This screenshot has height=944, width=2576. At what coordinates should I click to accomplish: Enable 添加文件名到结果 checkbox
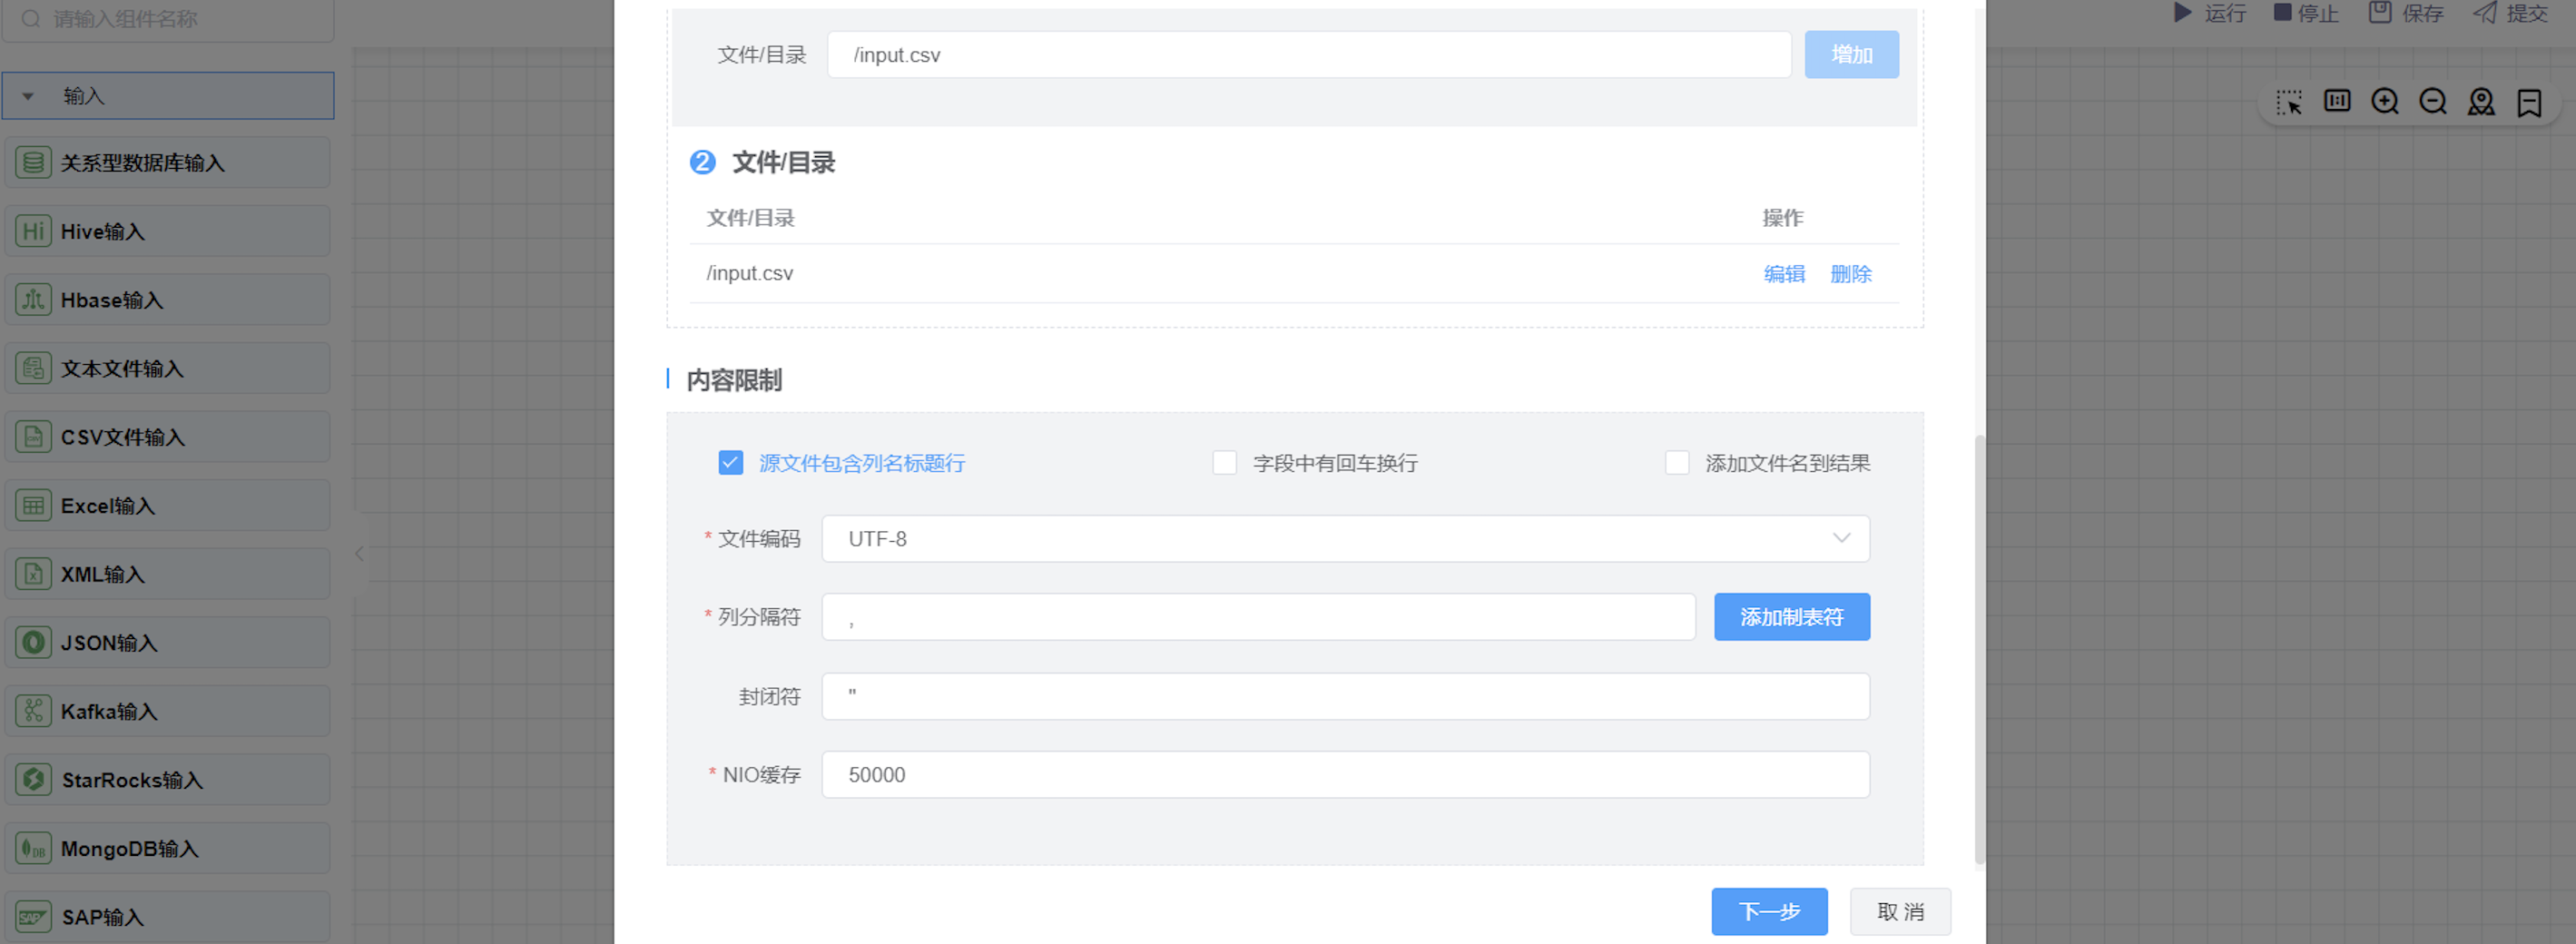1677,463
